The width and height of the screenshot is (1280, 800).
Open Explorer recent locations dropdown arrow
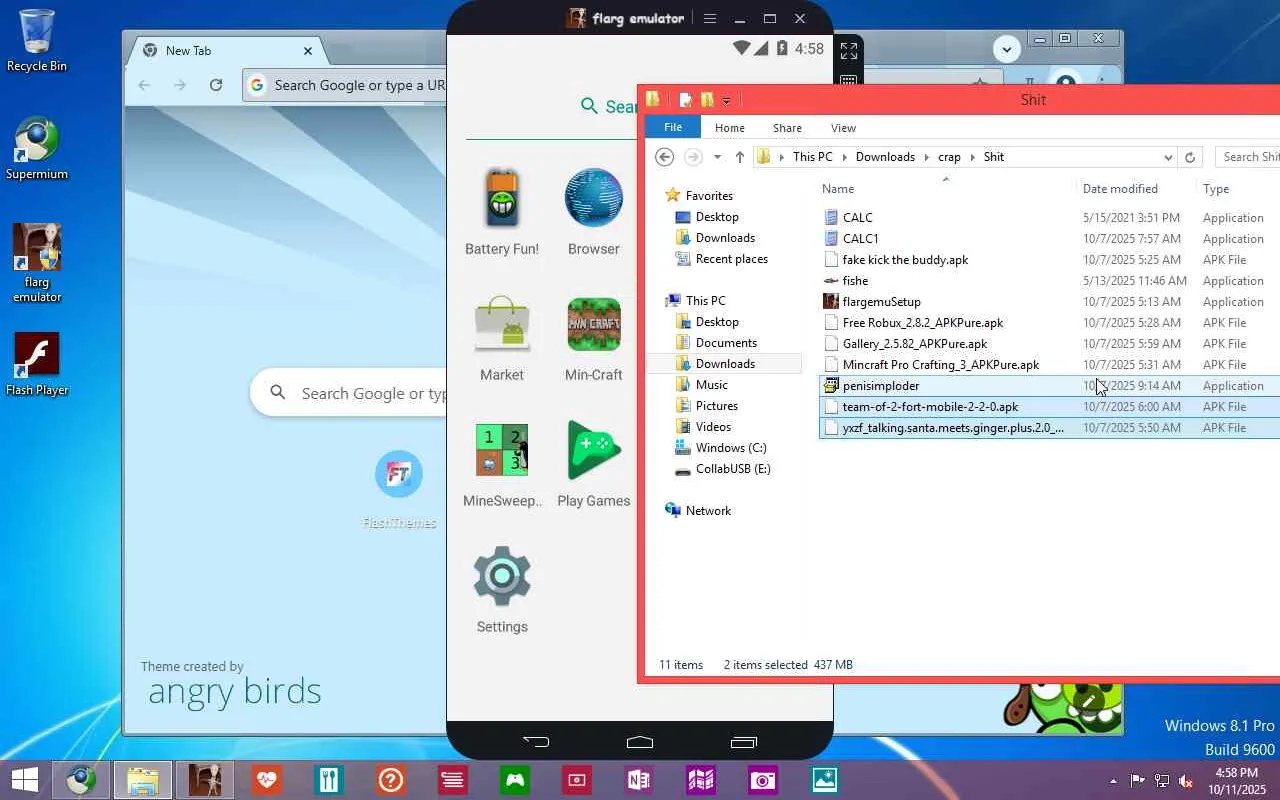coord(717,157)
